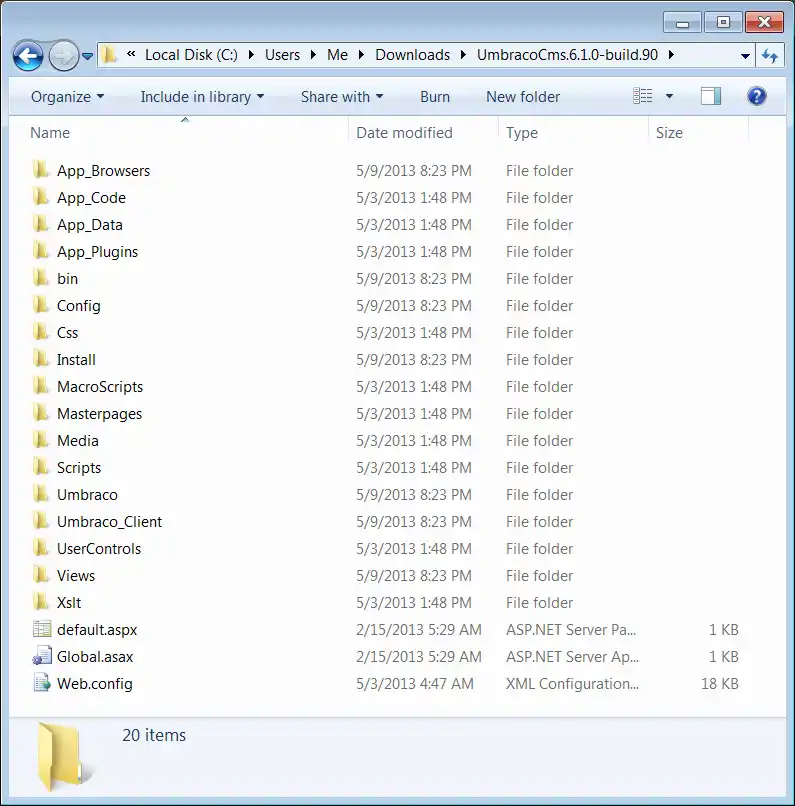
Task: Select the Xslt folder icon
Action: [41, 601]
